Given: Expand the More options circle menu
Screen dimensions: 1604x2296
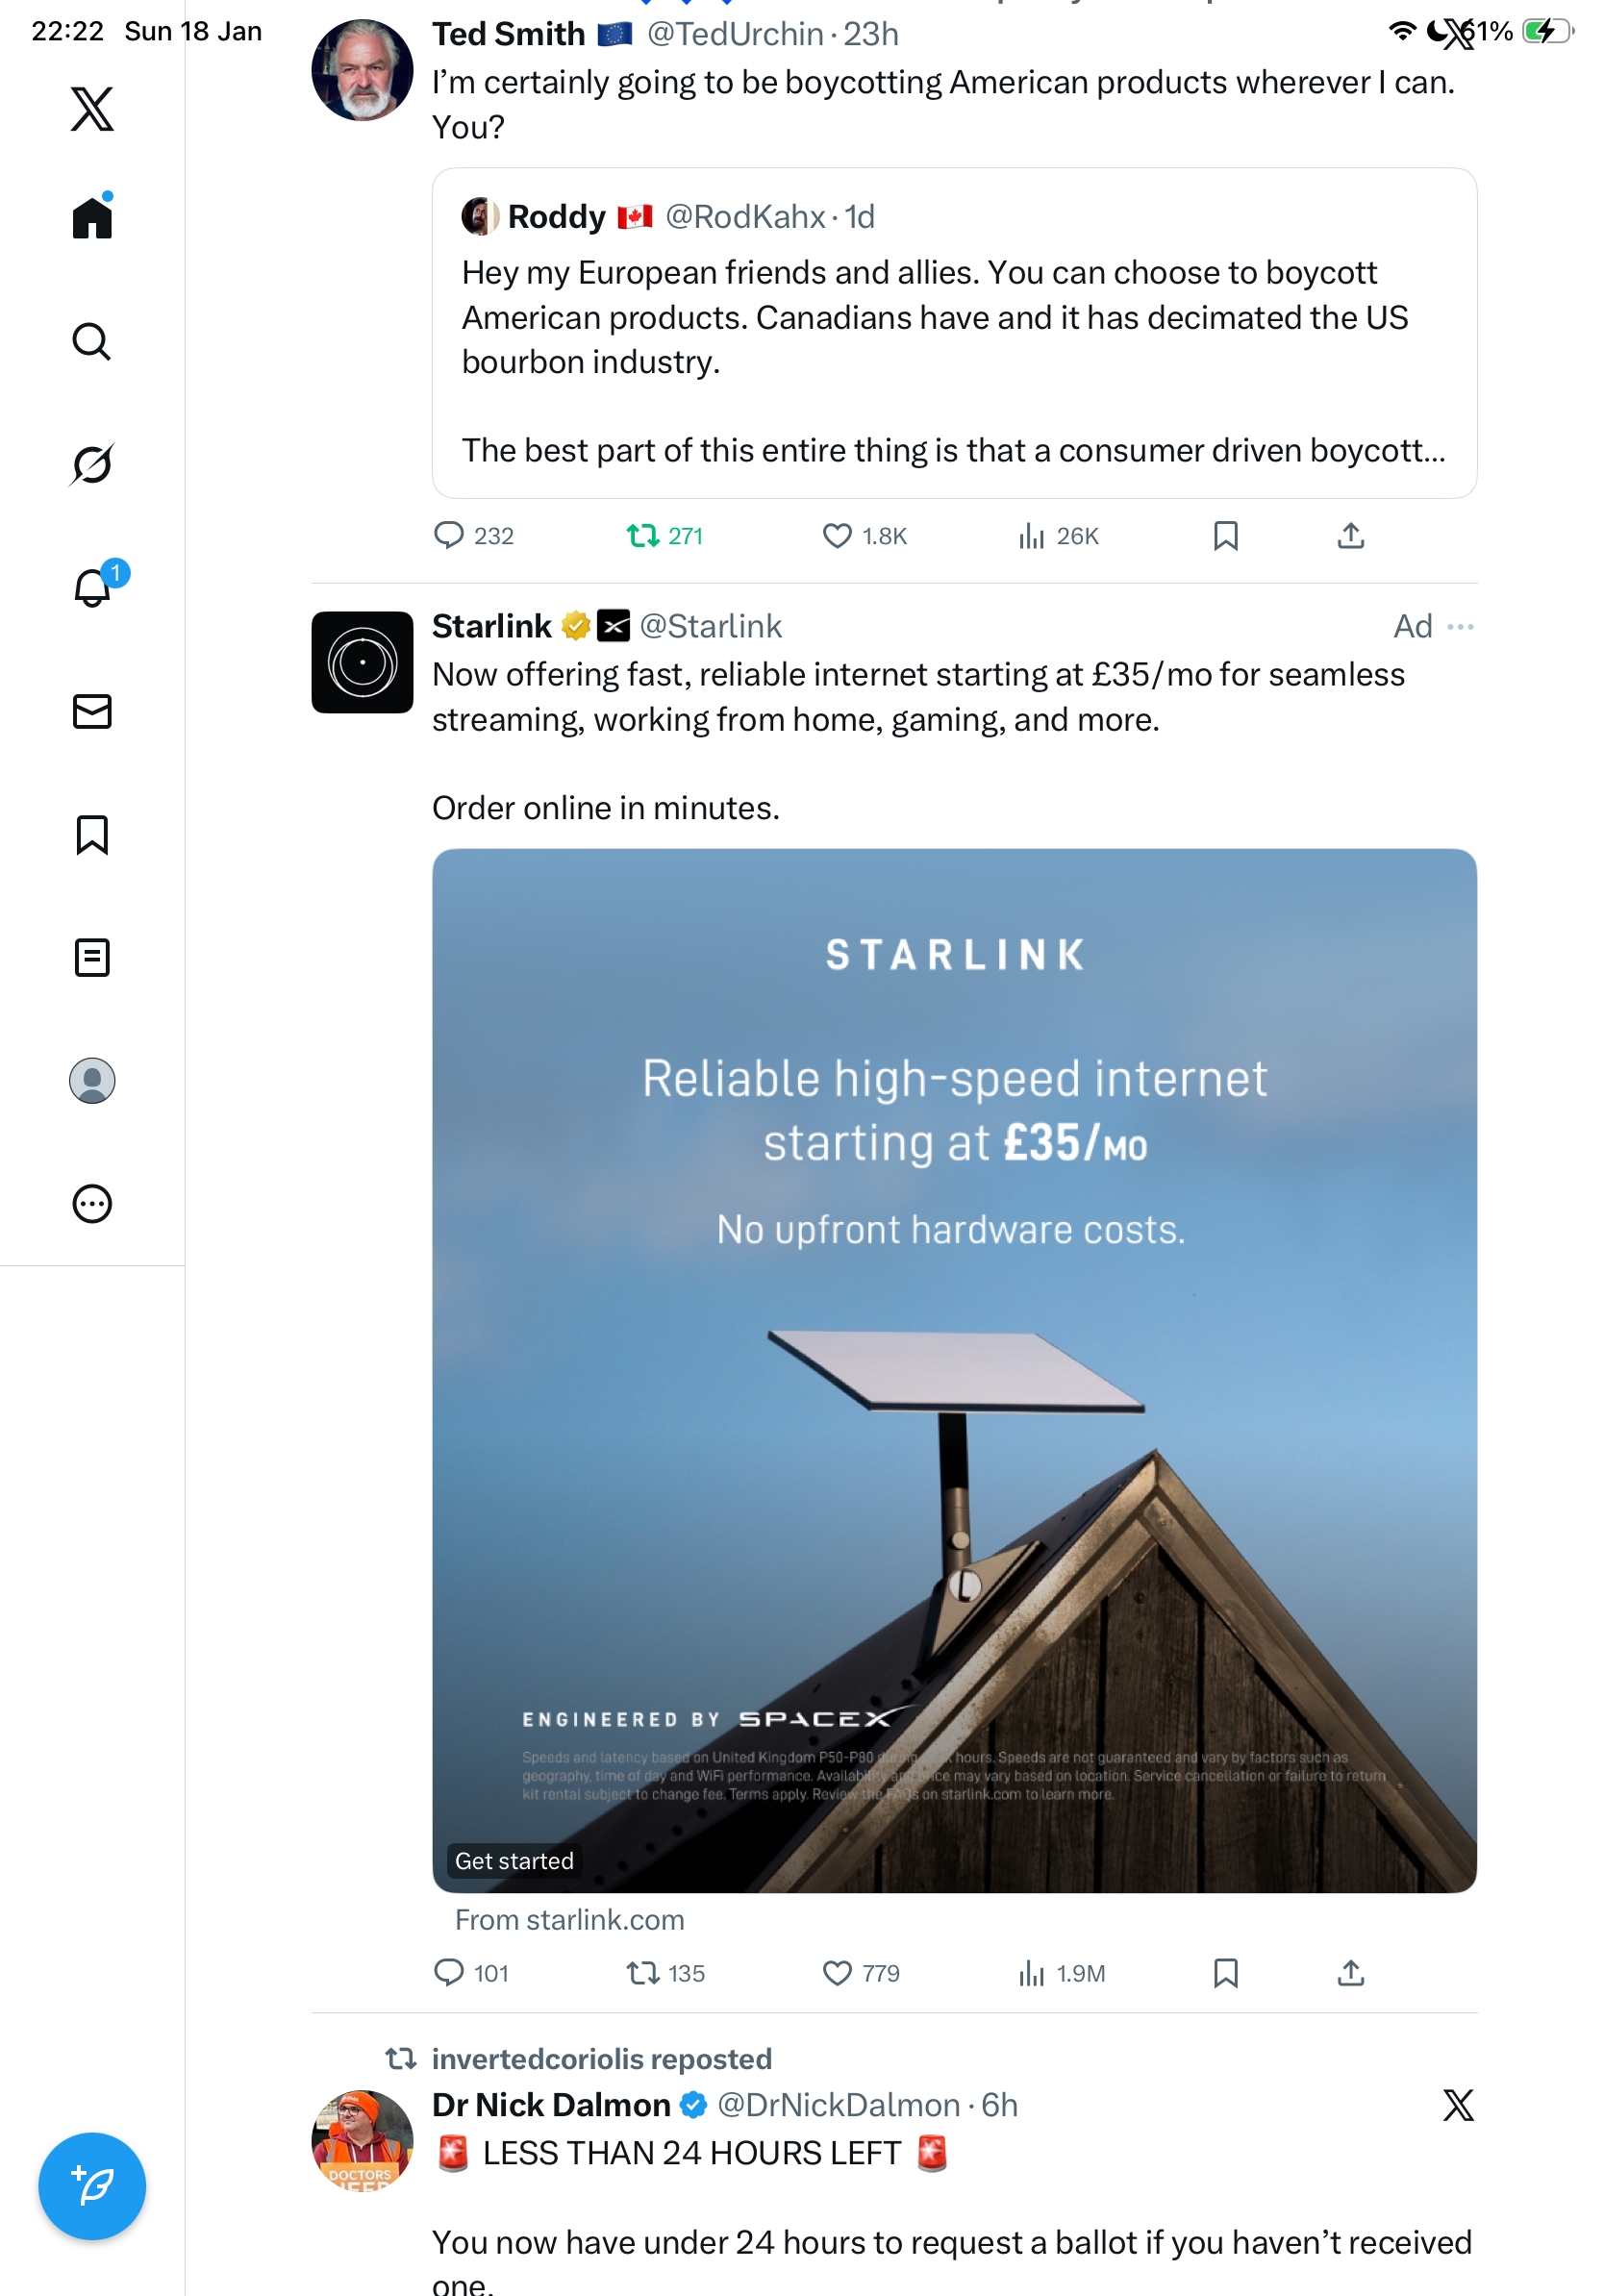Looking at the screenshot, I should 92,1203.
